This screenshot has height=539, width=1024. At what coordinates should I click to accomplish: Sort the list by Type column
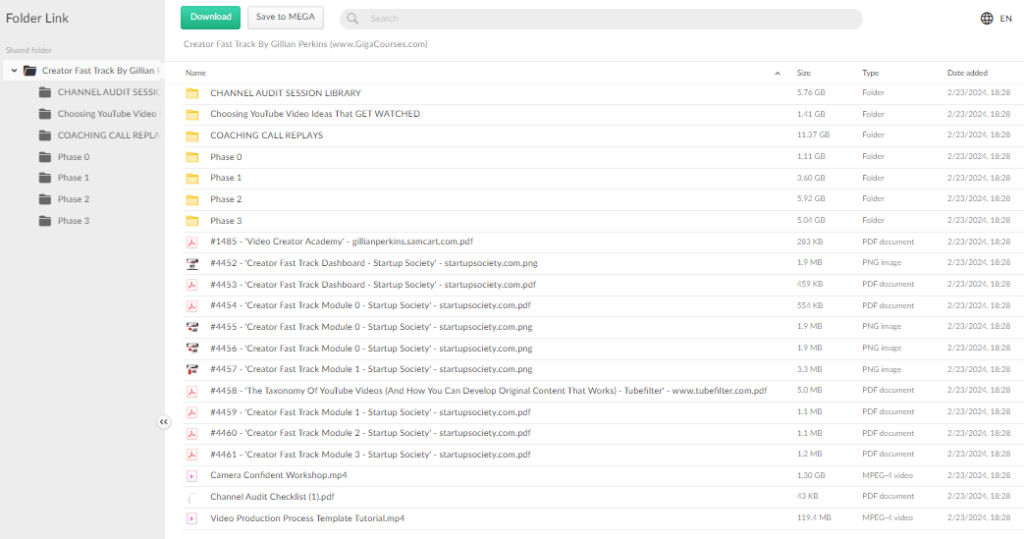click(x=870, y=73)
